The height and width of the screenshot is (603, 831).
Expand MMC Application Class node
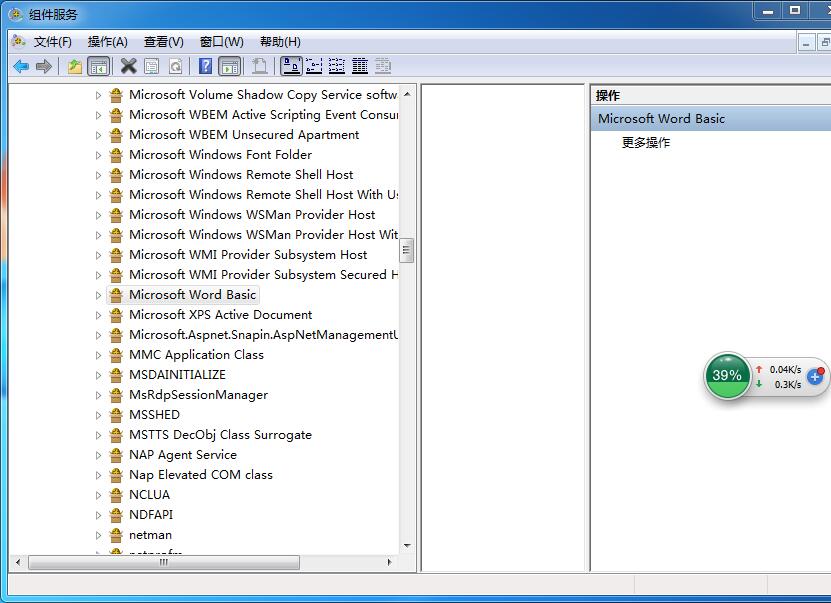[98, 355]
